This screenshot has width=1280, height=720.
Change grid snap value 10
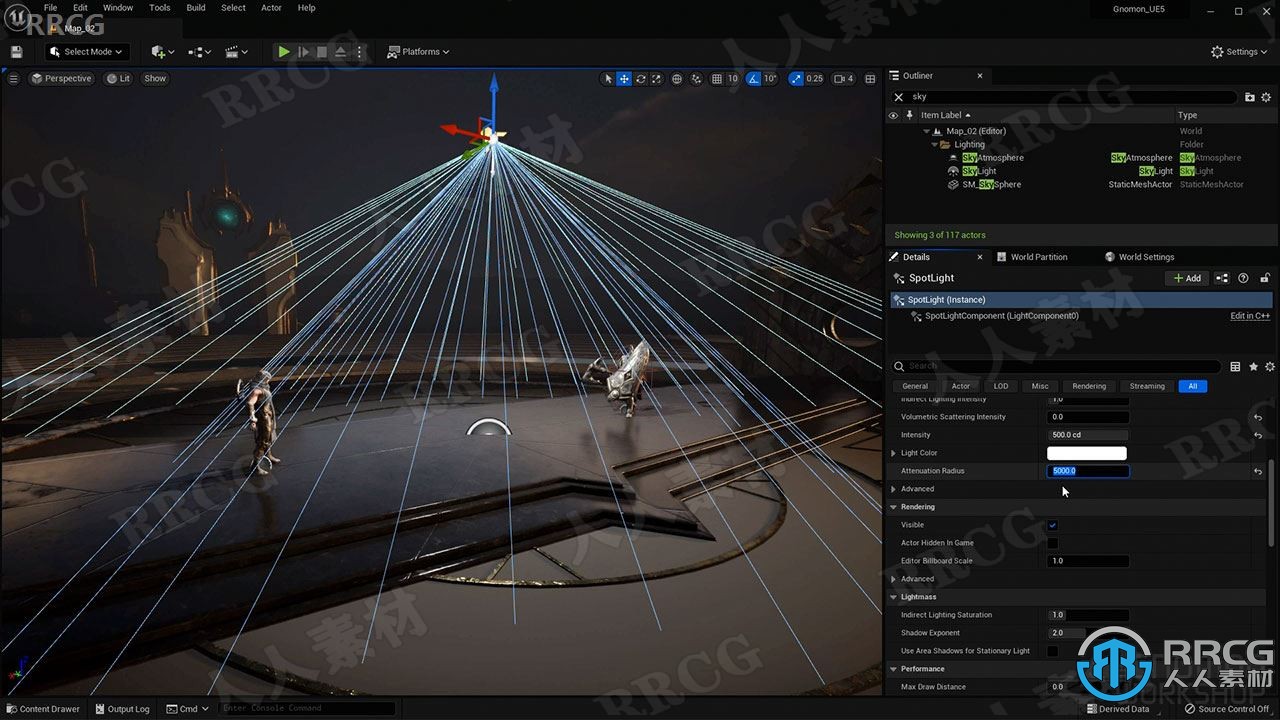732,78
